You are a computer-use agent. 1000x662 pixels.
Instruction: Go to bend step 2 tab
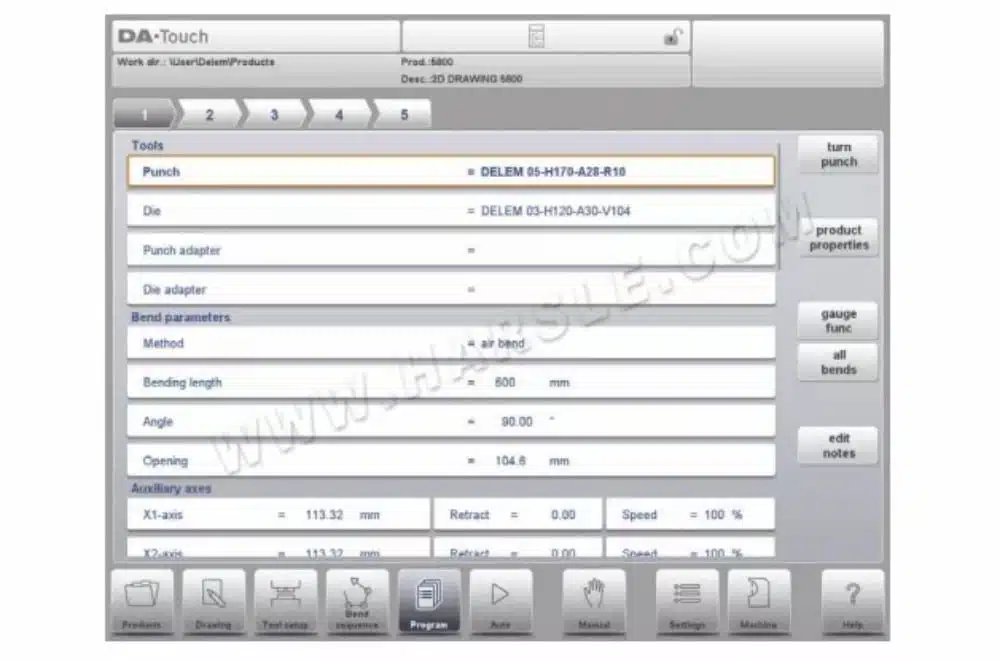tap(209, 115)
